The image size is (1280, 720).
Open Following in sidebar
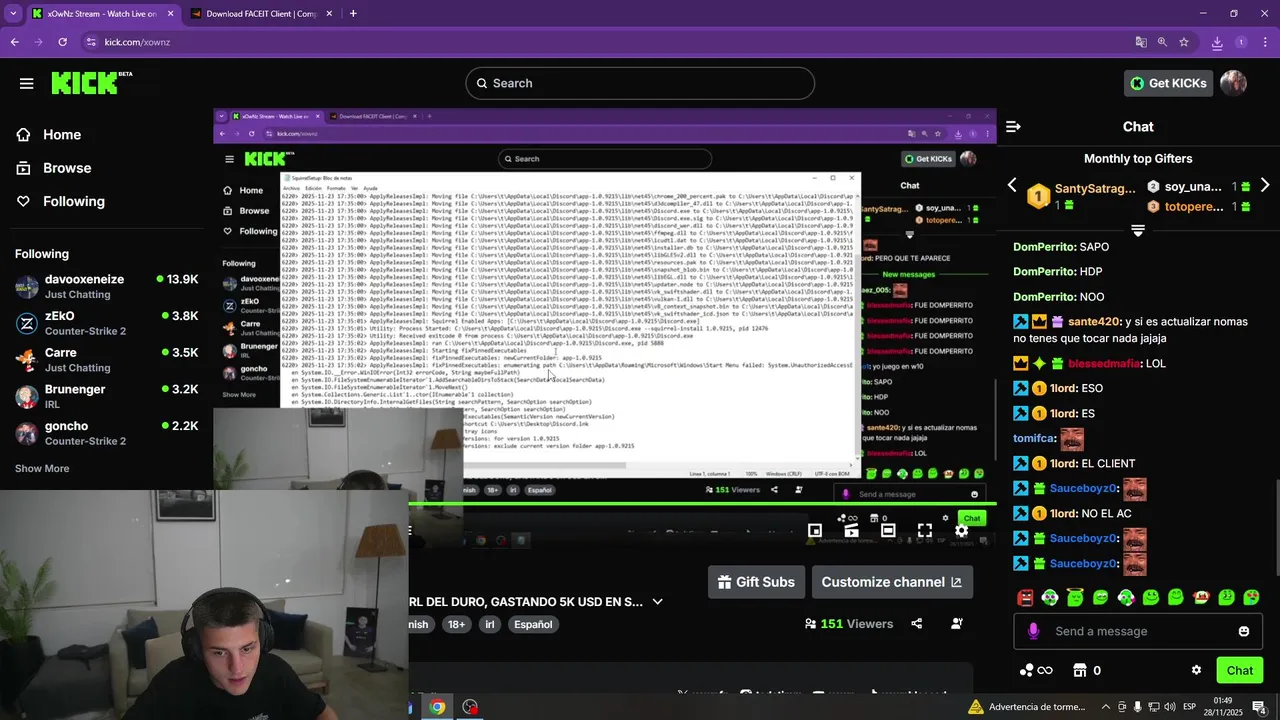click(x=61, y=201)
